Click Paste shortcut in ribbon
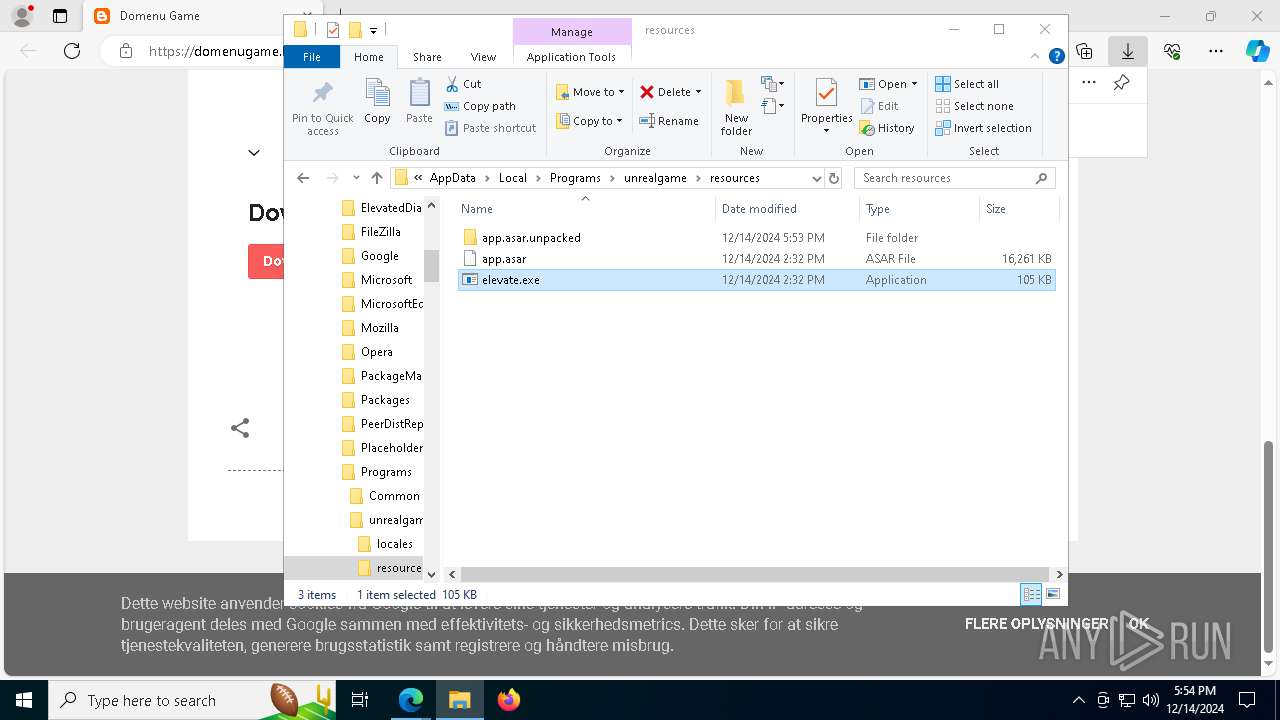The image size is (1280, 720). pos(491,128)
